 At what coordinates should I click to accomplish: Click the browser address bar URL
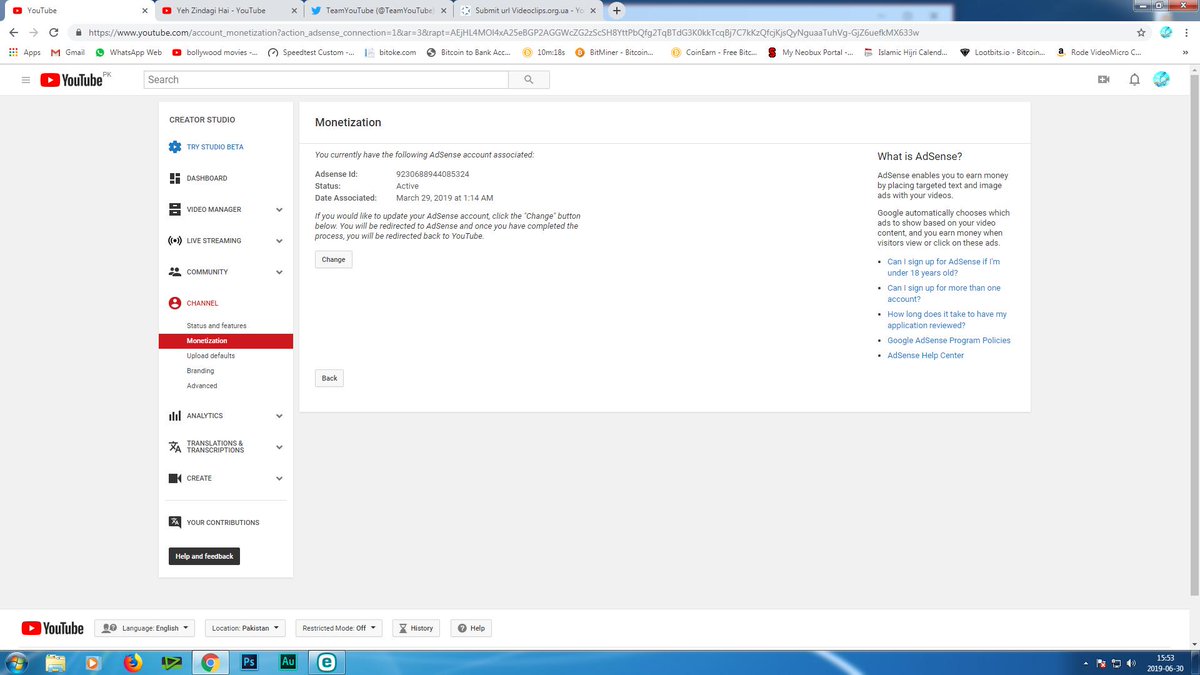[503, 32]
